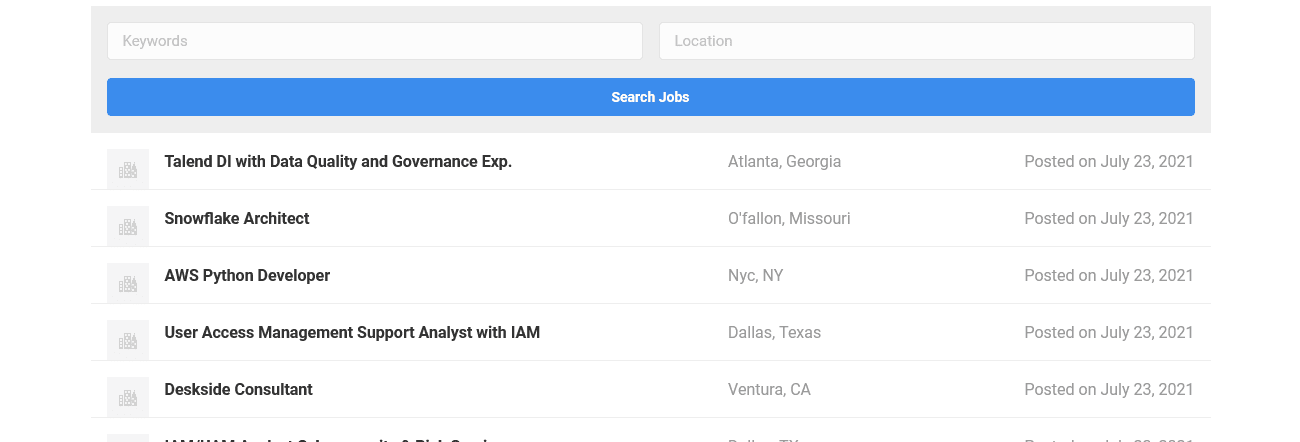Open the User Access Management Support Analyst job

click(x=352, y=332)
